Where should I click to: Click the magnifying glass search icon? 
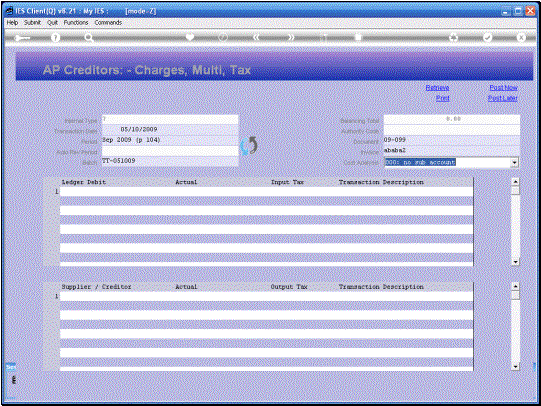pyautogui.click(x=89, y=38)
